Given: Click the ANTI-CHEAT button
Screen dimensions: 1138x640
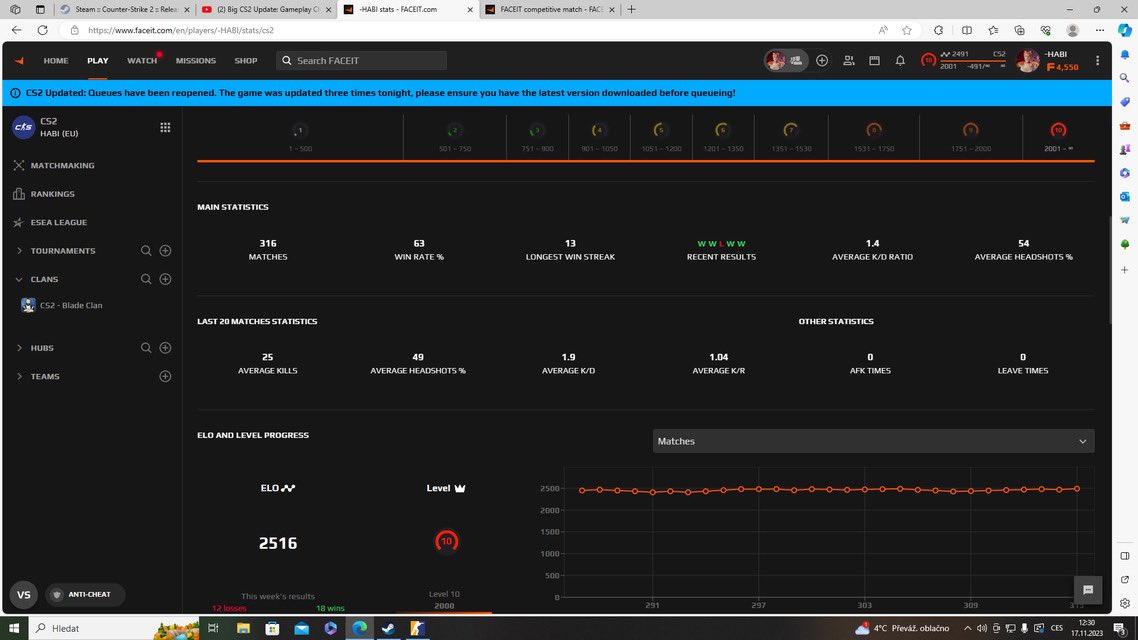Looking at the screenshot, I should pos(85,594).
